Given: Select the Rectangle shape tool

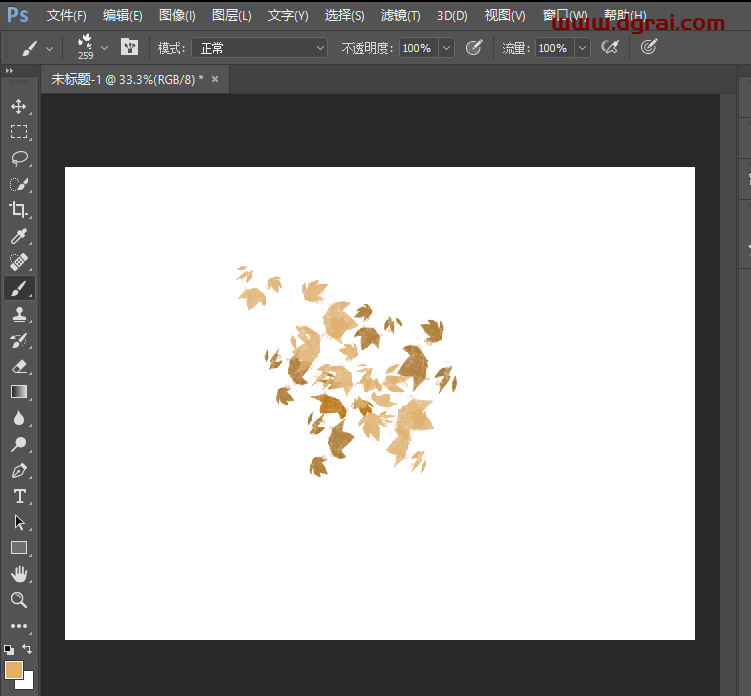Looking at the screenshot, I should click(x=19, y=548).
